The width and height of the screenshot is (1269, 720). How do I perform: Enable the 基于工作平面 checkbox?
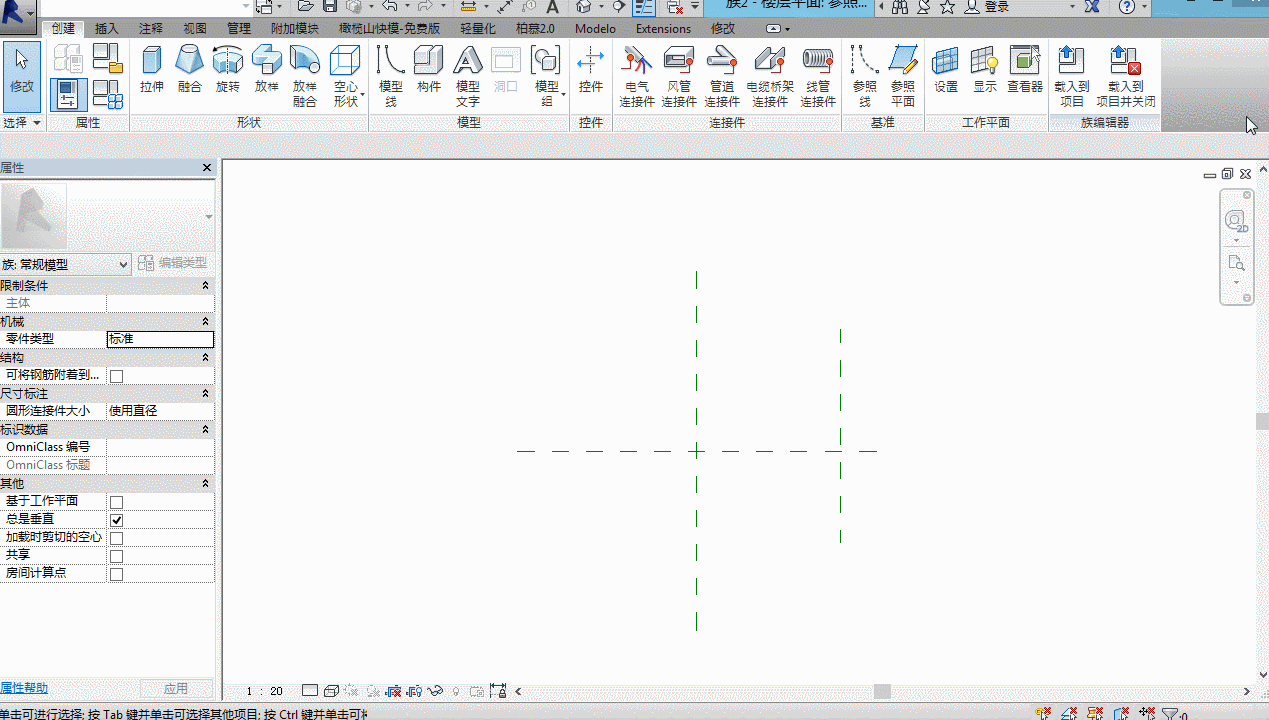click(116, 502)
